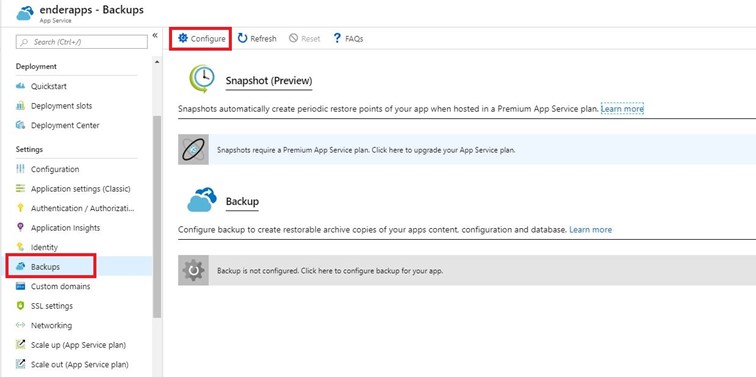Click the Snapshot clock icon
756x377 pixels.
tap(201, 79)
